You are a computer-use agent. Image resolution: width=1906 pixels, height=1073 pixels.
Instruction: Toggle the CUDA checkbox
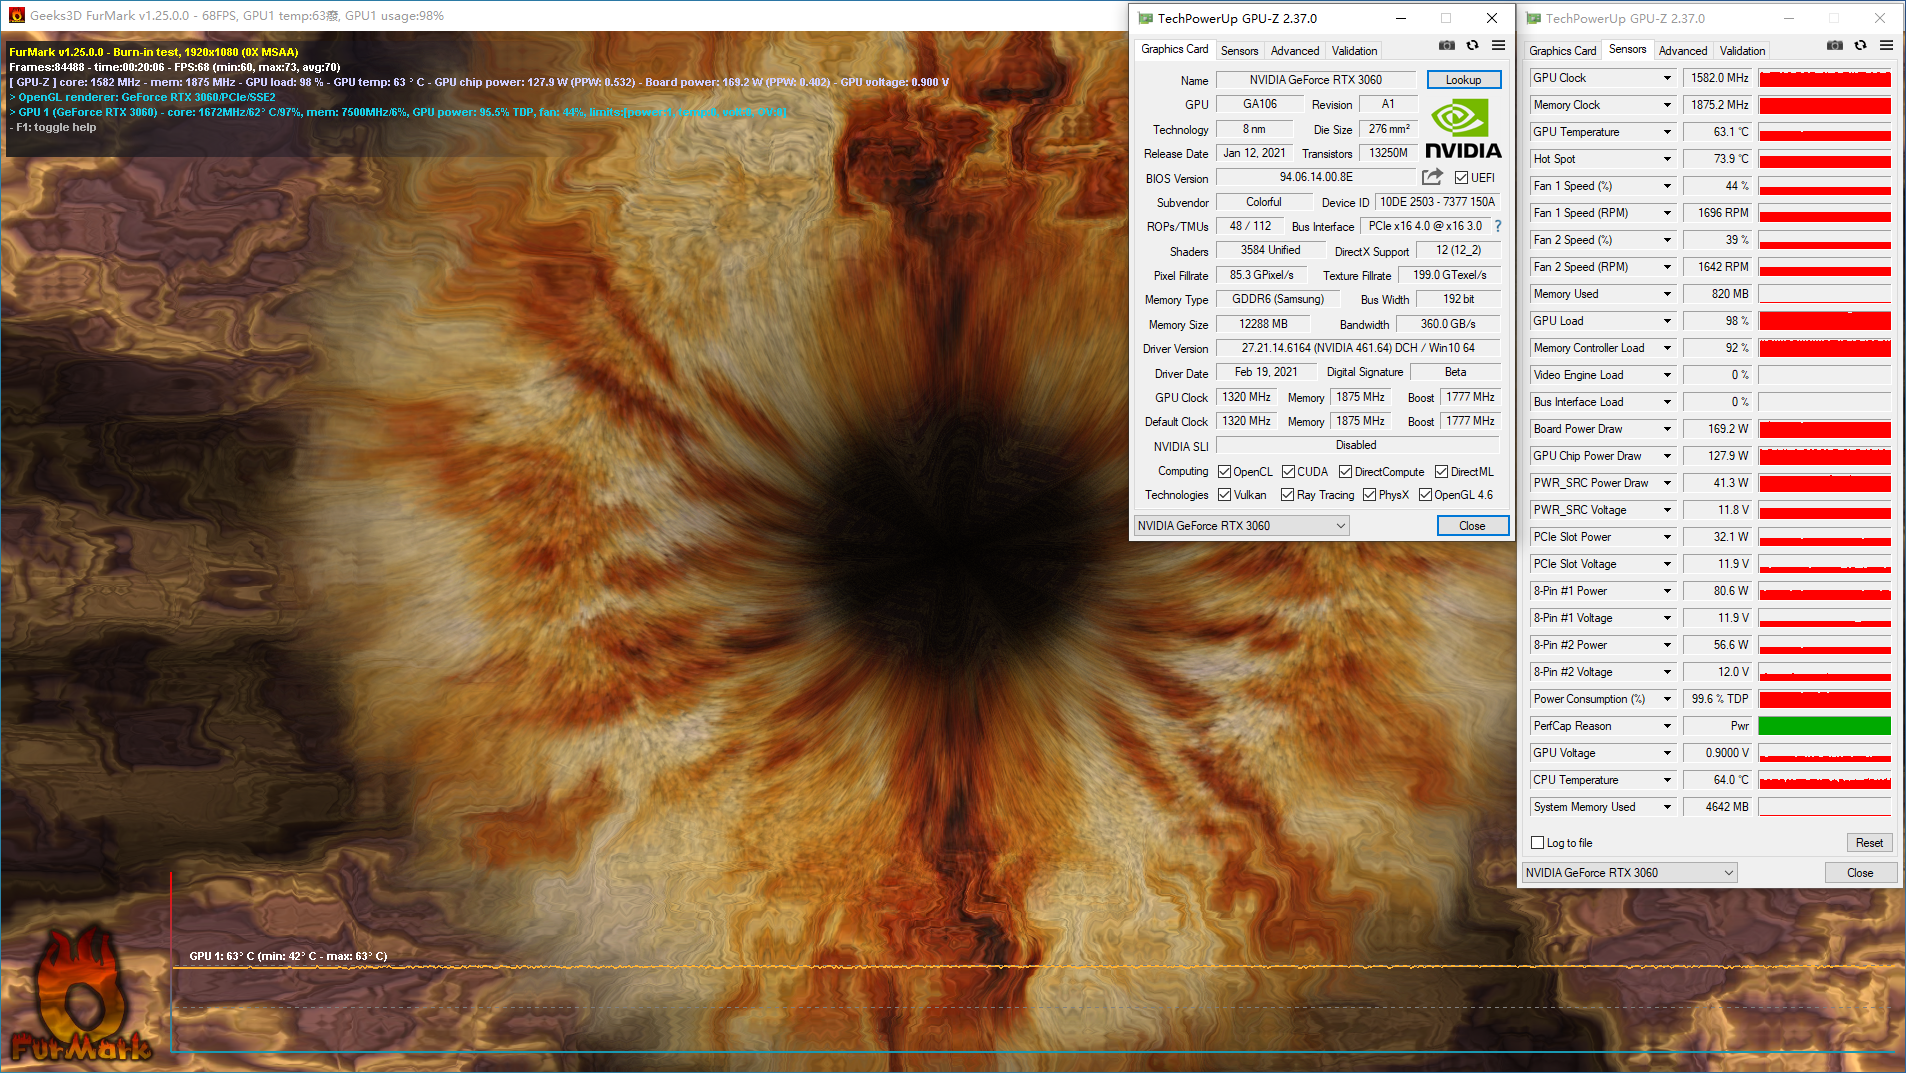click(x=1288, y=472)
